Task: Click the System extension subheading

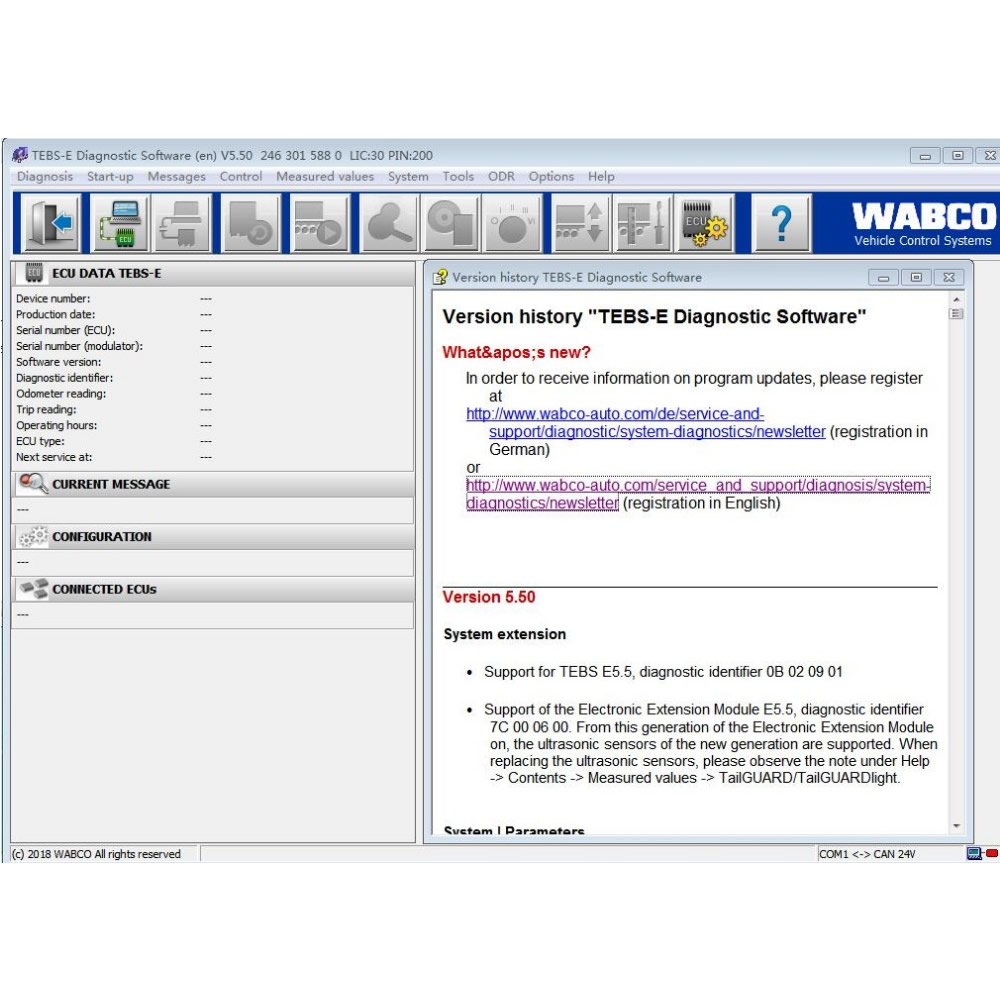Action: (x=504, y=634)
